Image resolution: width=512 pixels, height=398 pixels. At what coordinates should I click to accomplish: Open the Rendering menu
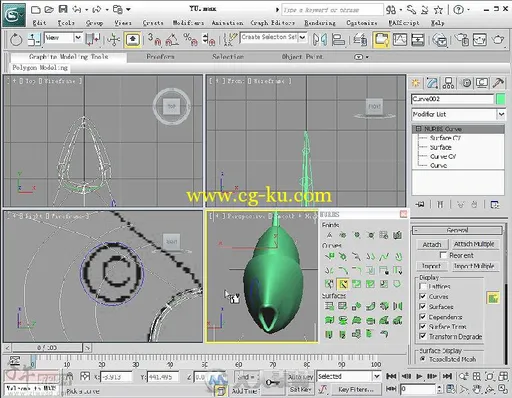coord(320,23)
